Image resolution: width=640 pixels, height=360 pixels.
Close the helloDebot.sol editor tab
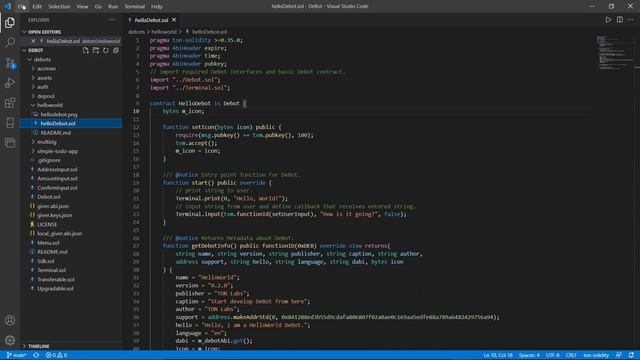pyautogui.click(x=174, y=20)
